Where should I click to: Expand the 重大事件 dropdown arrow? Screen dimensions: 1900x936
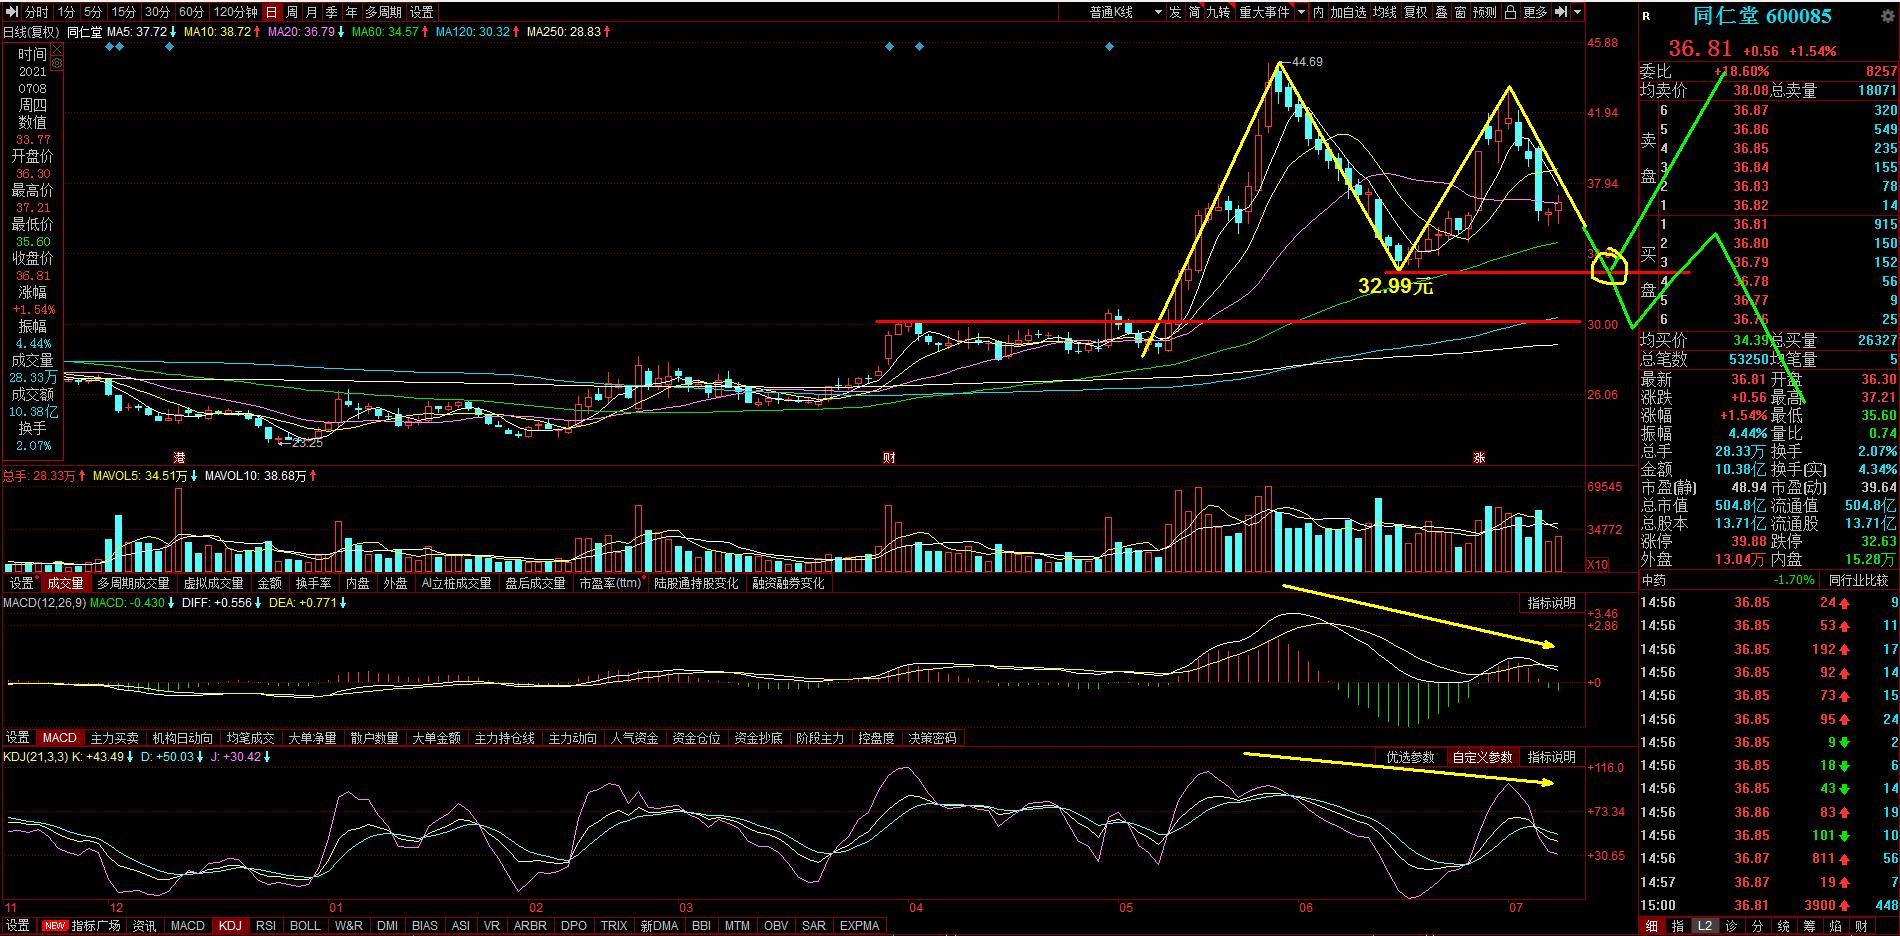1301,12
